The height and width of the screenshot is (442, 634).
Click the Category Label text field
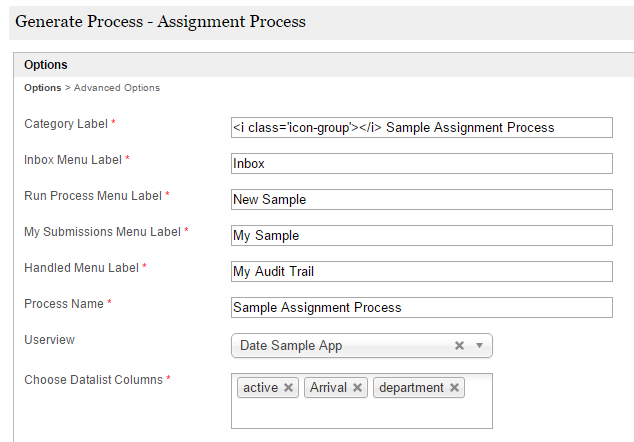421,127
